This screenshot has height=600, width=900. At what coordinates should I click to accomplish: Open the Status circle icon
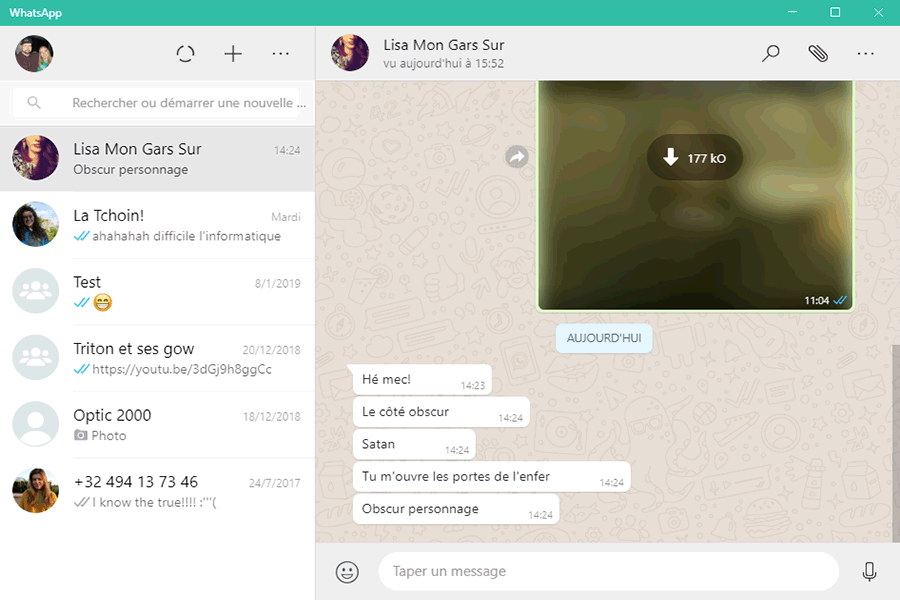coord(185,54)
